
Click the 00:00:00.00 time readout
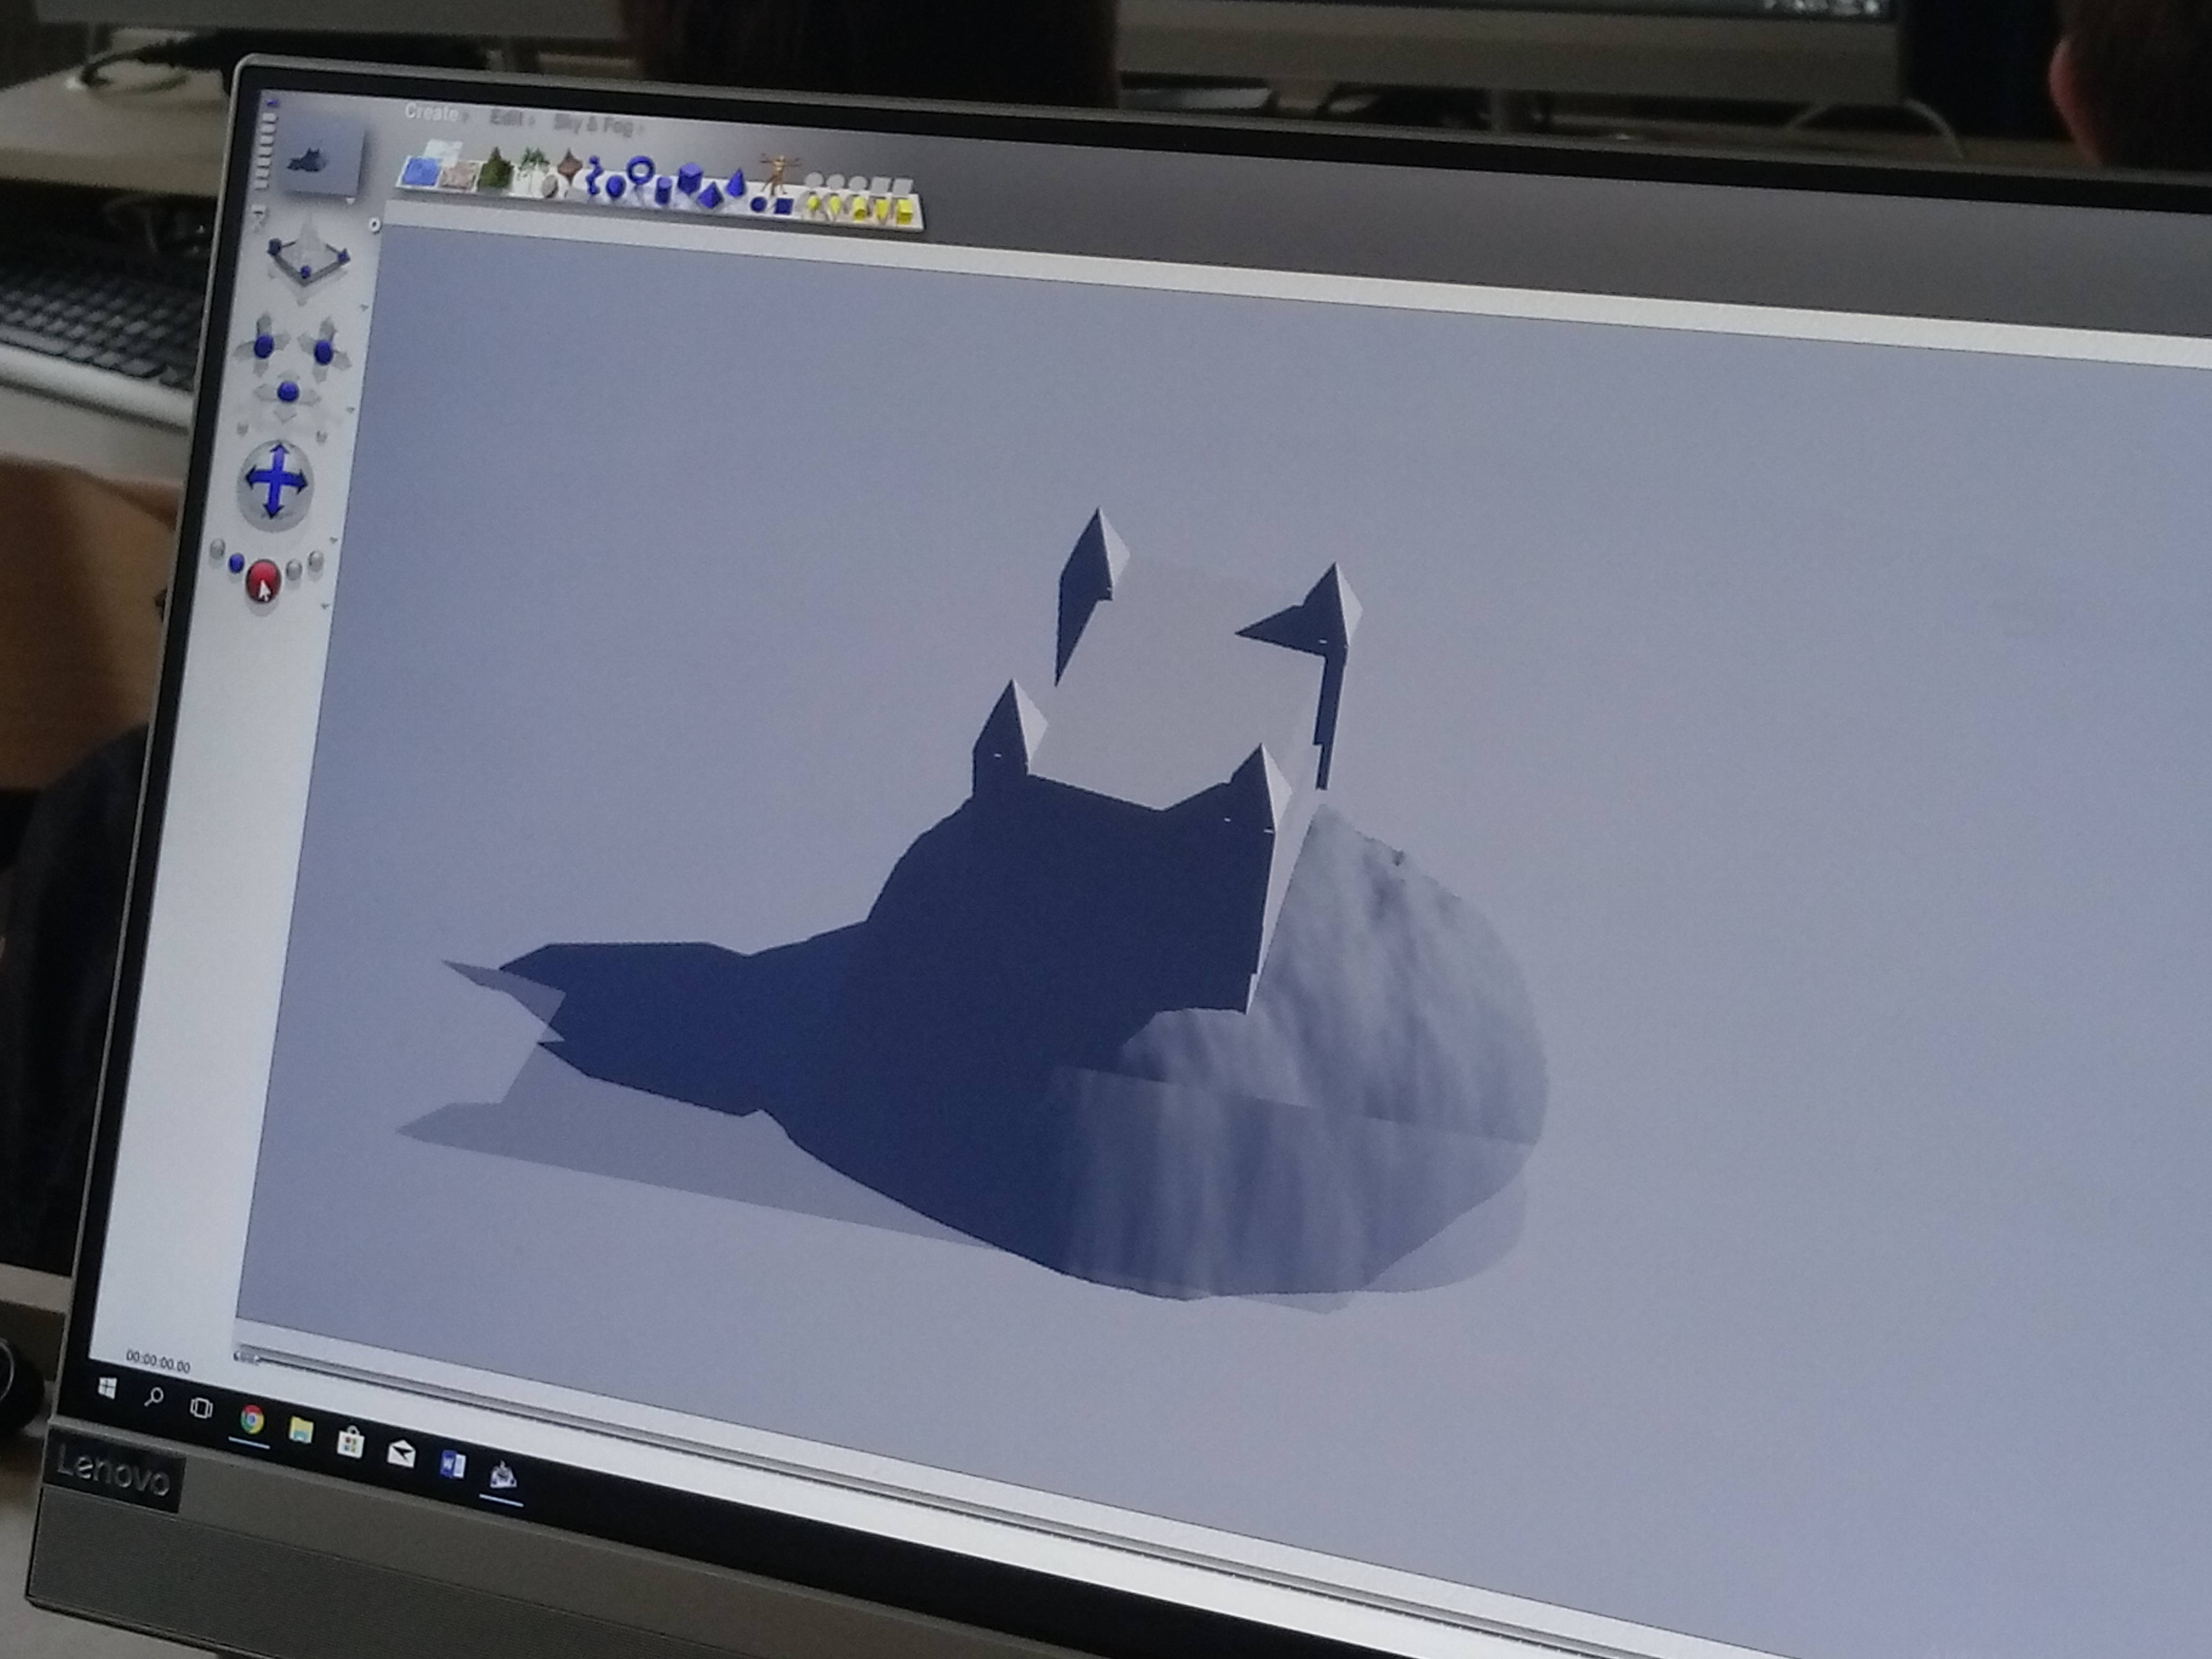158,1361
